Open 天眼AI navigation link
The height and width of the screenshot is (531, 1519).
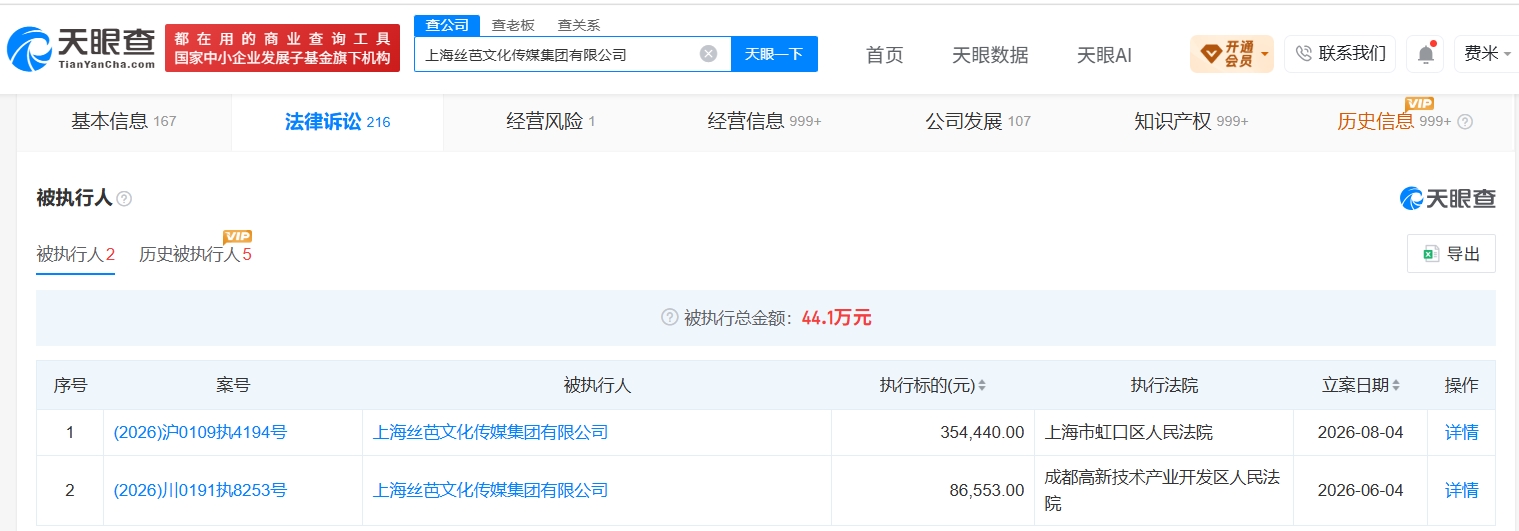coord(1104,55)
